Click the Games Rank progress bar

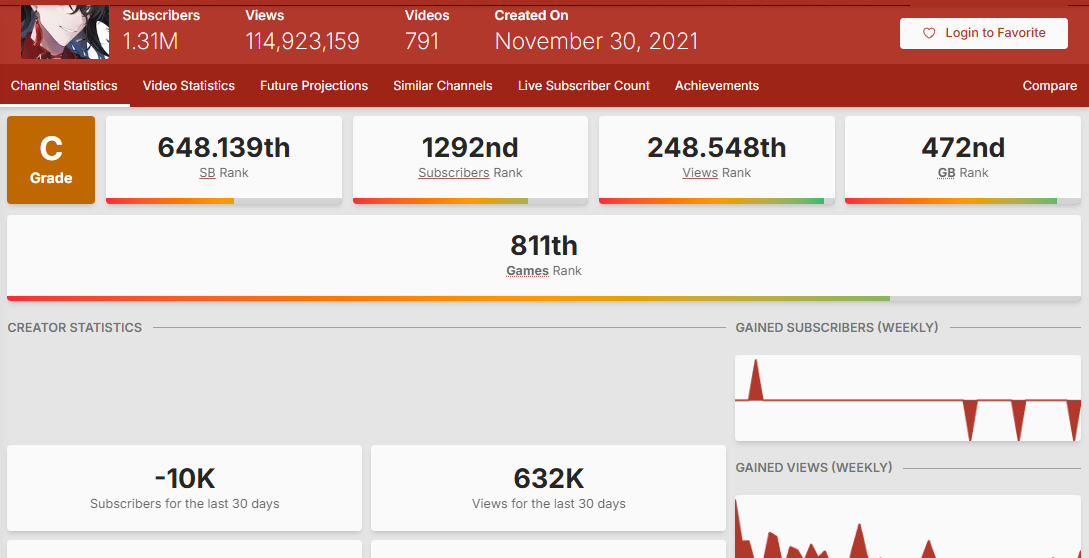[x=544, y=299]
